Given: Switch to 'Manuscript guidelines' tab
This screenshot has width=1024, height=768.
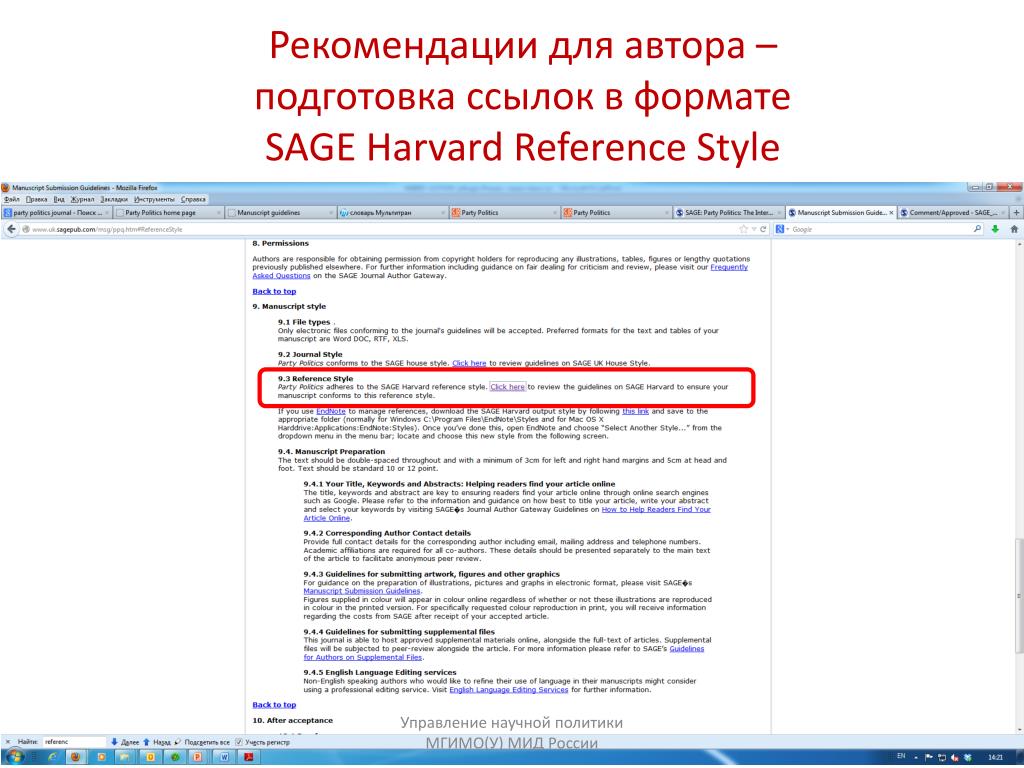Looking at the screenshot, I should coord(280,212).
